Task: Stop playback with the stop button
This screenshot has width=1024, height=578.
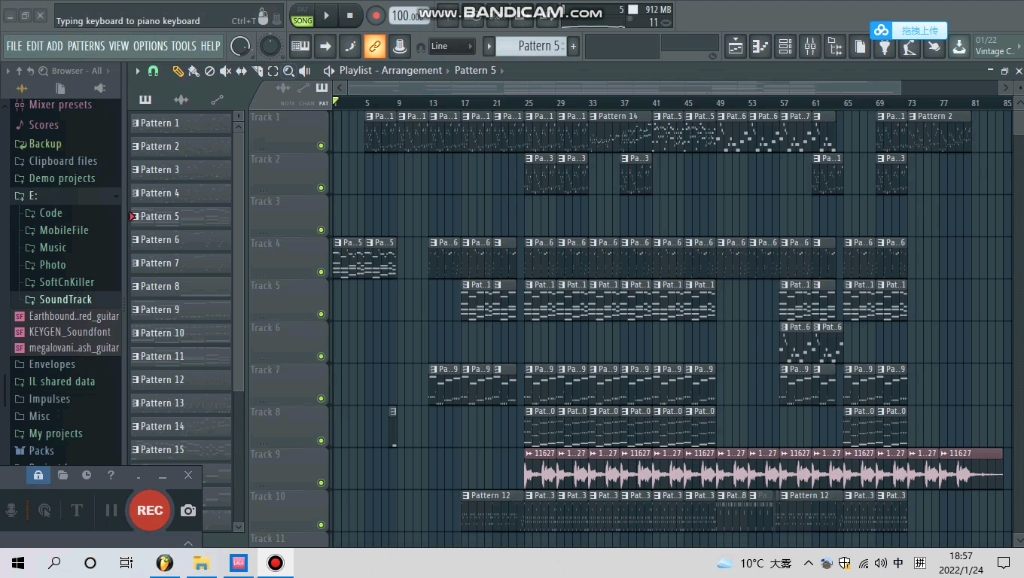Action: (x=350, y=15)
